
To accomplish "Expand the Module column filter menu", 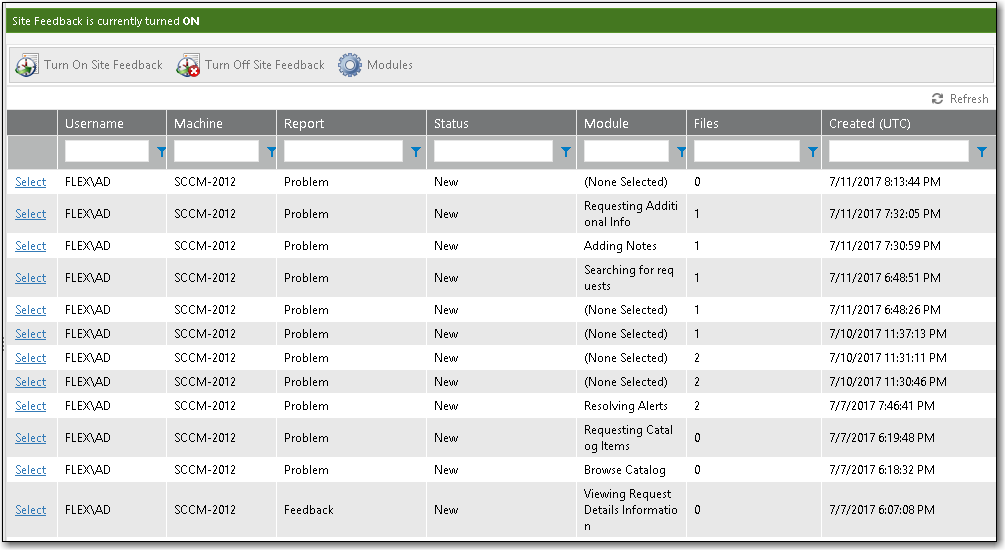I will [x=681, y=152].
